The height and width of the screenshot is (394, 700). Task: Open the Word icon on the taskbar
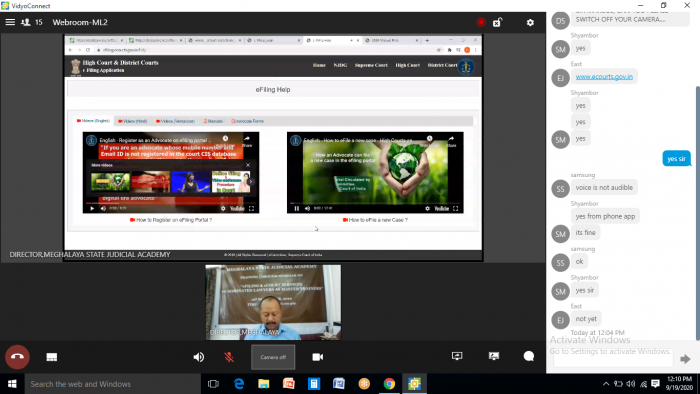pyautogui.click(x=339, y=384)
